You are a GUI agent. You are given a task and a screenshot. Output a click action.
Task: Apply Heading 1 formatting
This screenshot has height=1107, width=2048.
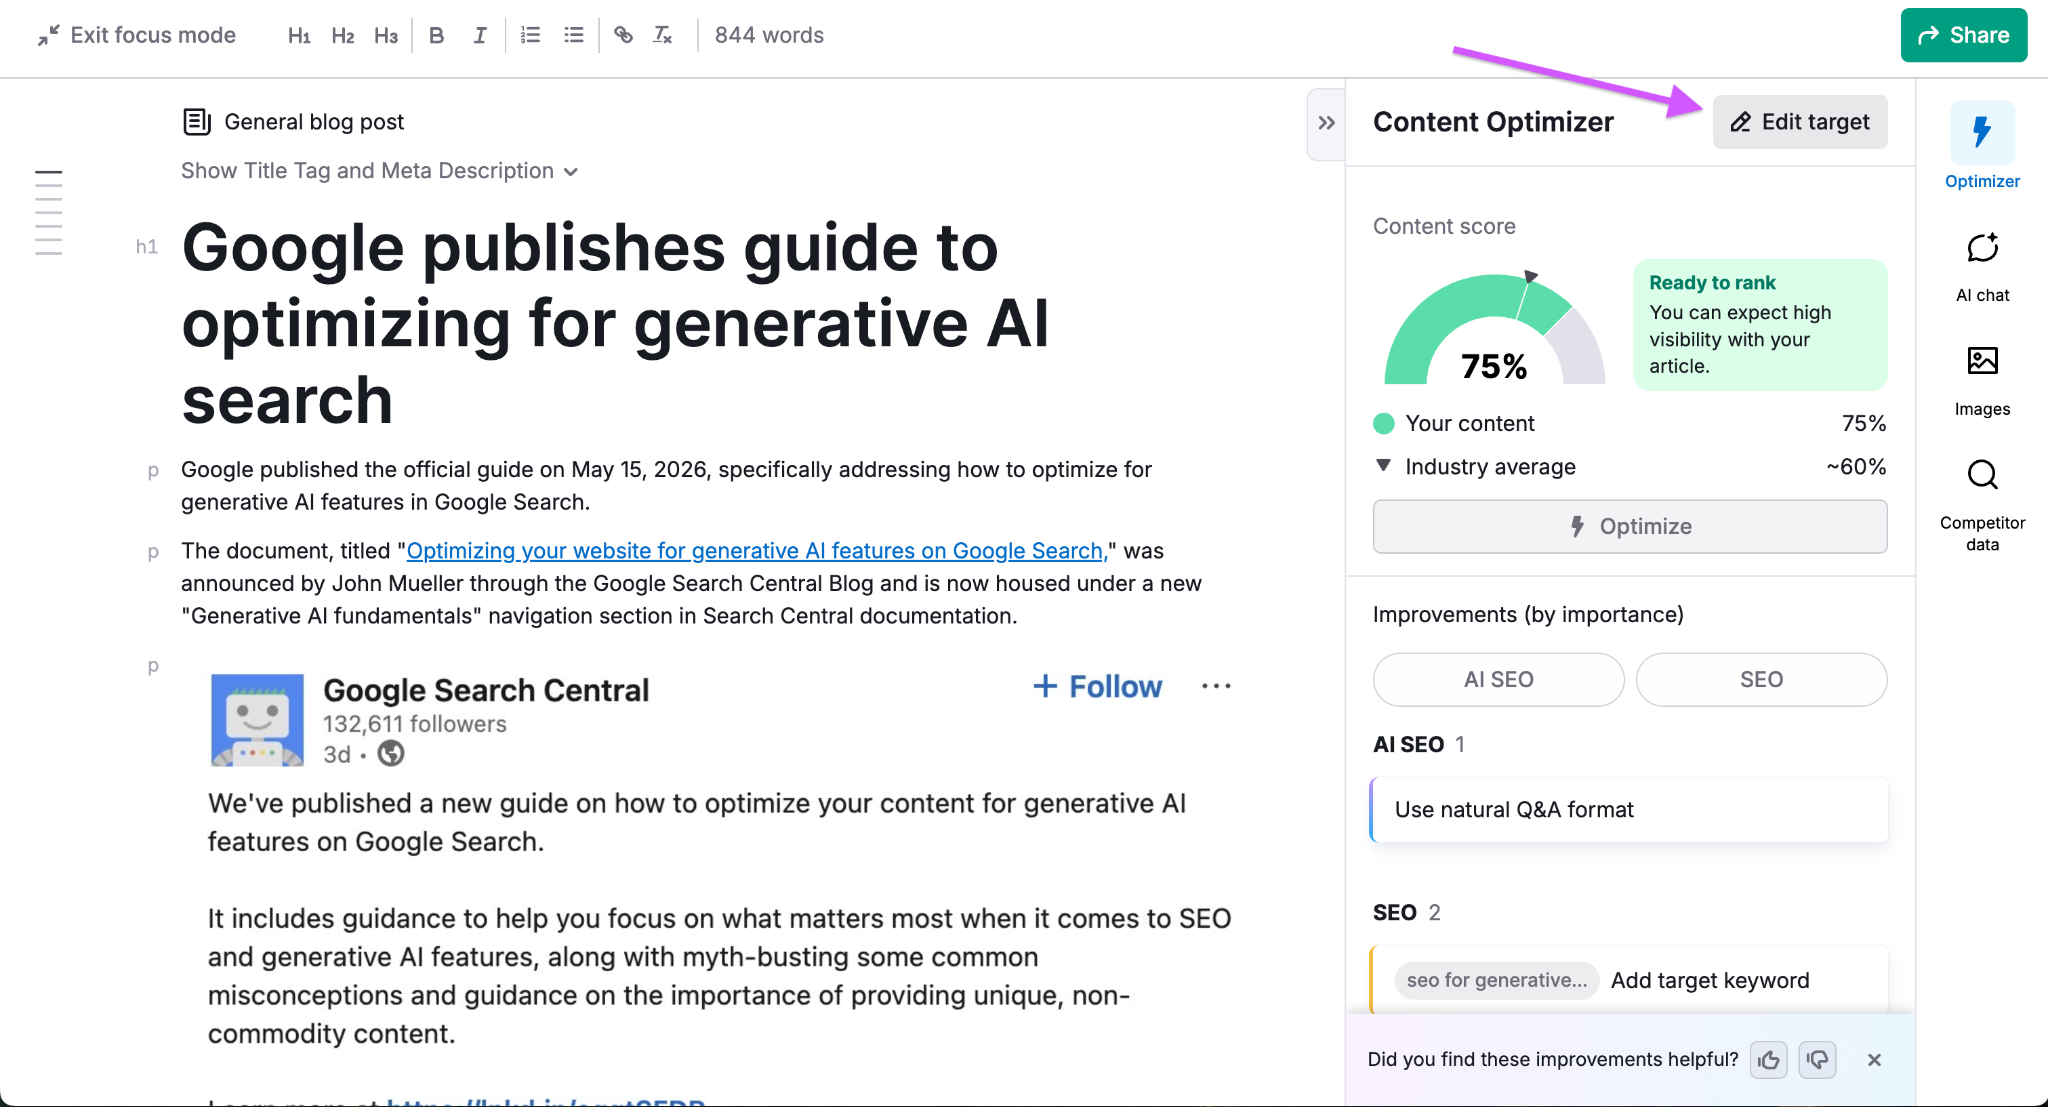point(299,36)
